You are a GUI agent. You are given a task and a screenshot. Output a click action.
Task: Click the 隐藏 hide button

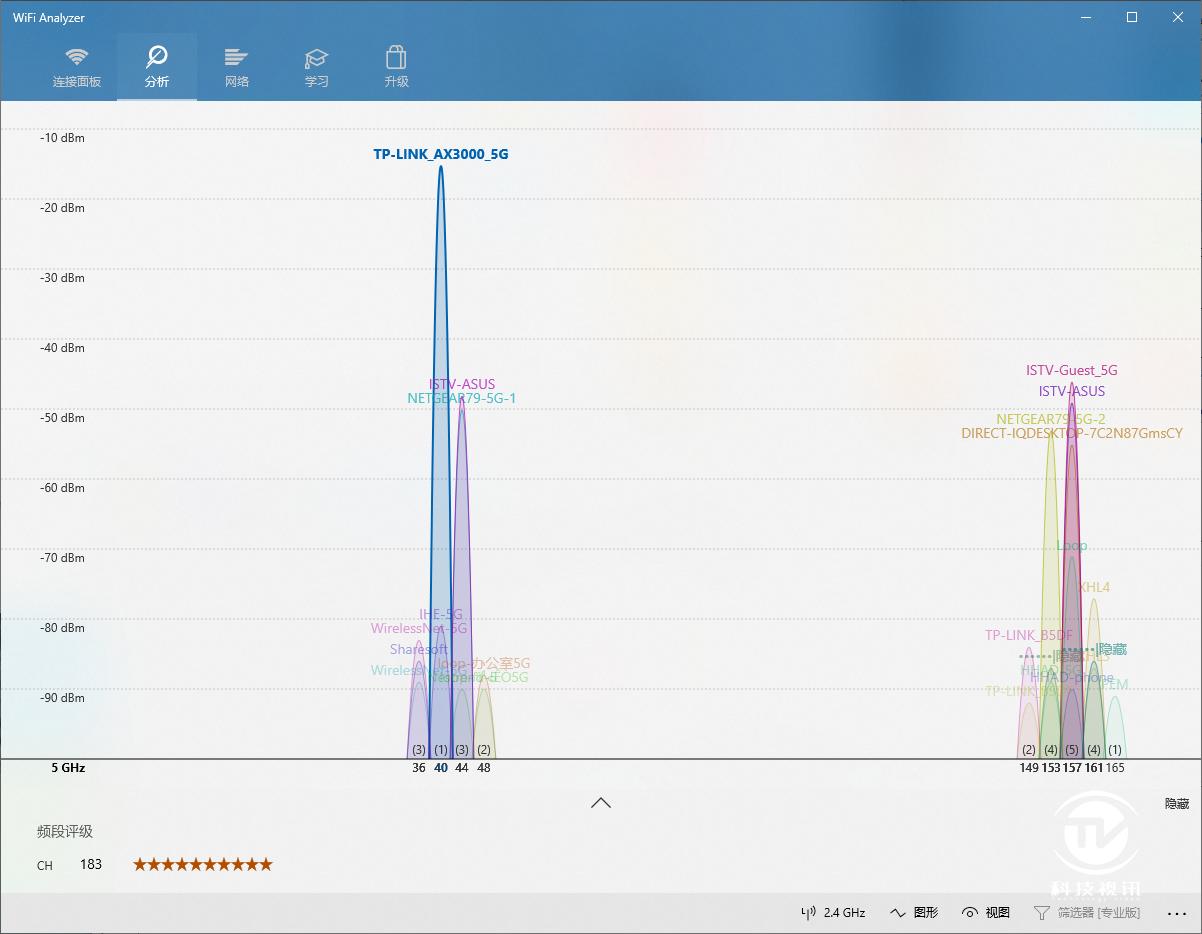(1177, 804)
